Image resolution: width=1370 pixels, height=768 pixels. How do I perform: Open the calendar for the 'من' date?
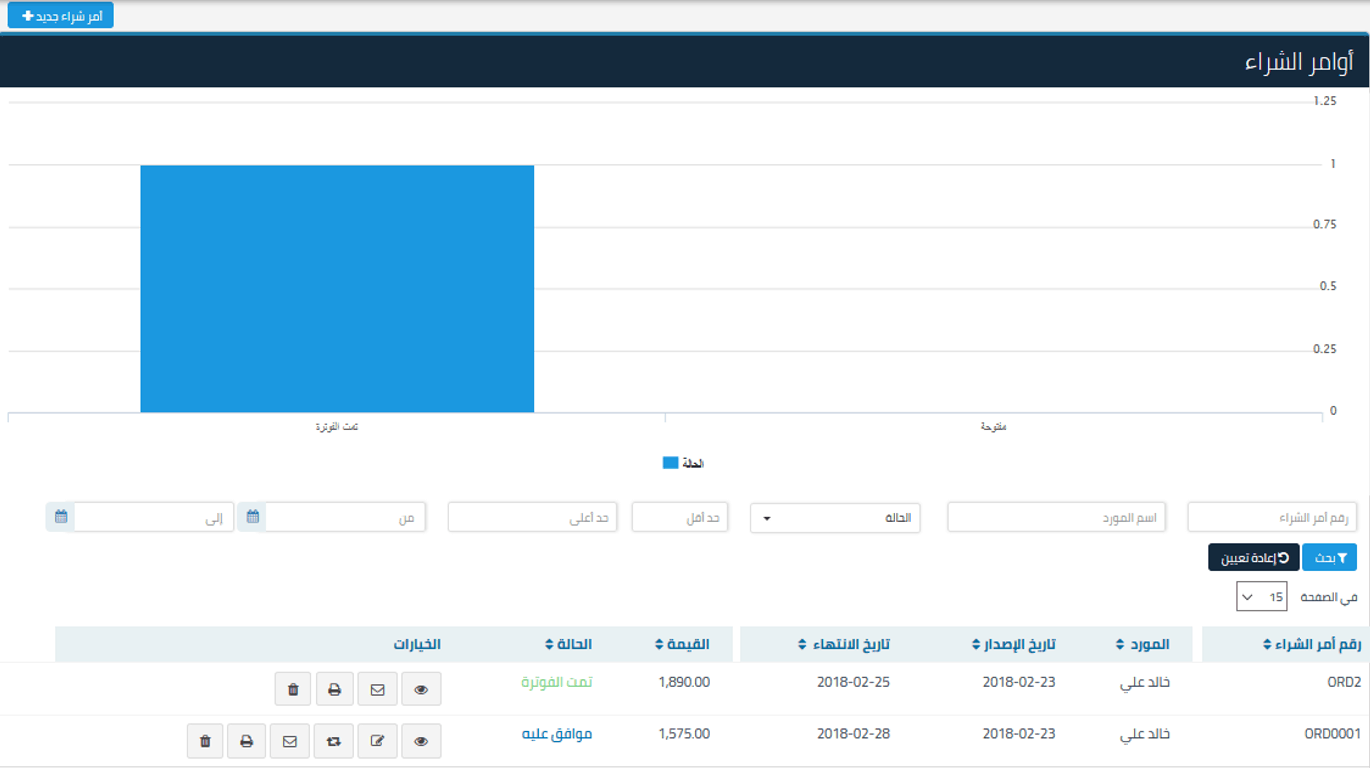tap(253, 517)
